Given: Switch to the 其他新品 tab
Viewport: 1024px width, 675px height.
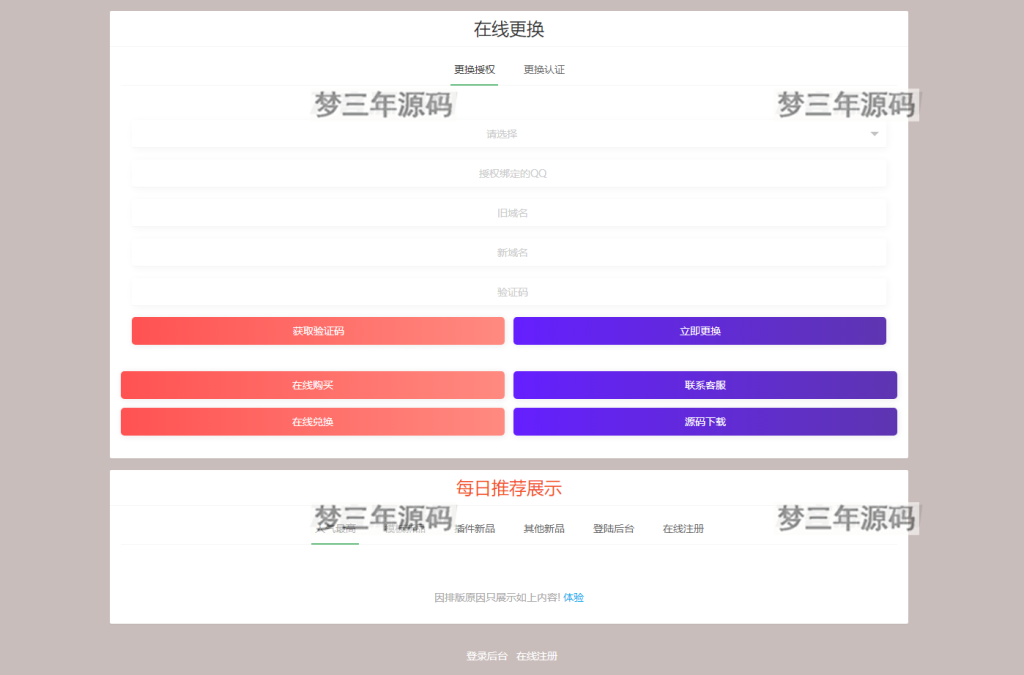Looking at the screenshot, I should click(x=544, y=528).
